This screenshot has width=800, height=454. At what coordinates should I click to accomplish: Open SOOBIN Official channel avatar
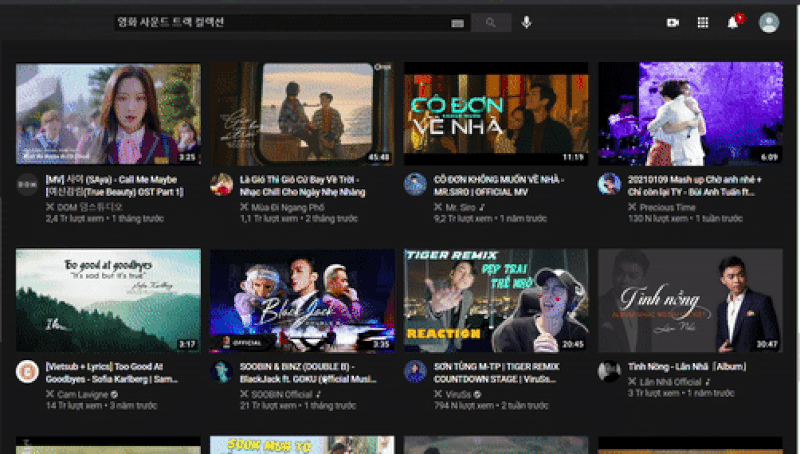(221, 371)
